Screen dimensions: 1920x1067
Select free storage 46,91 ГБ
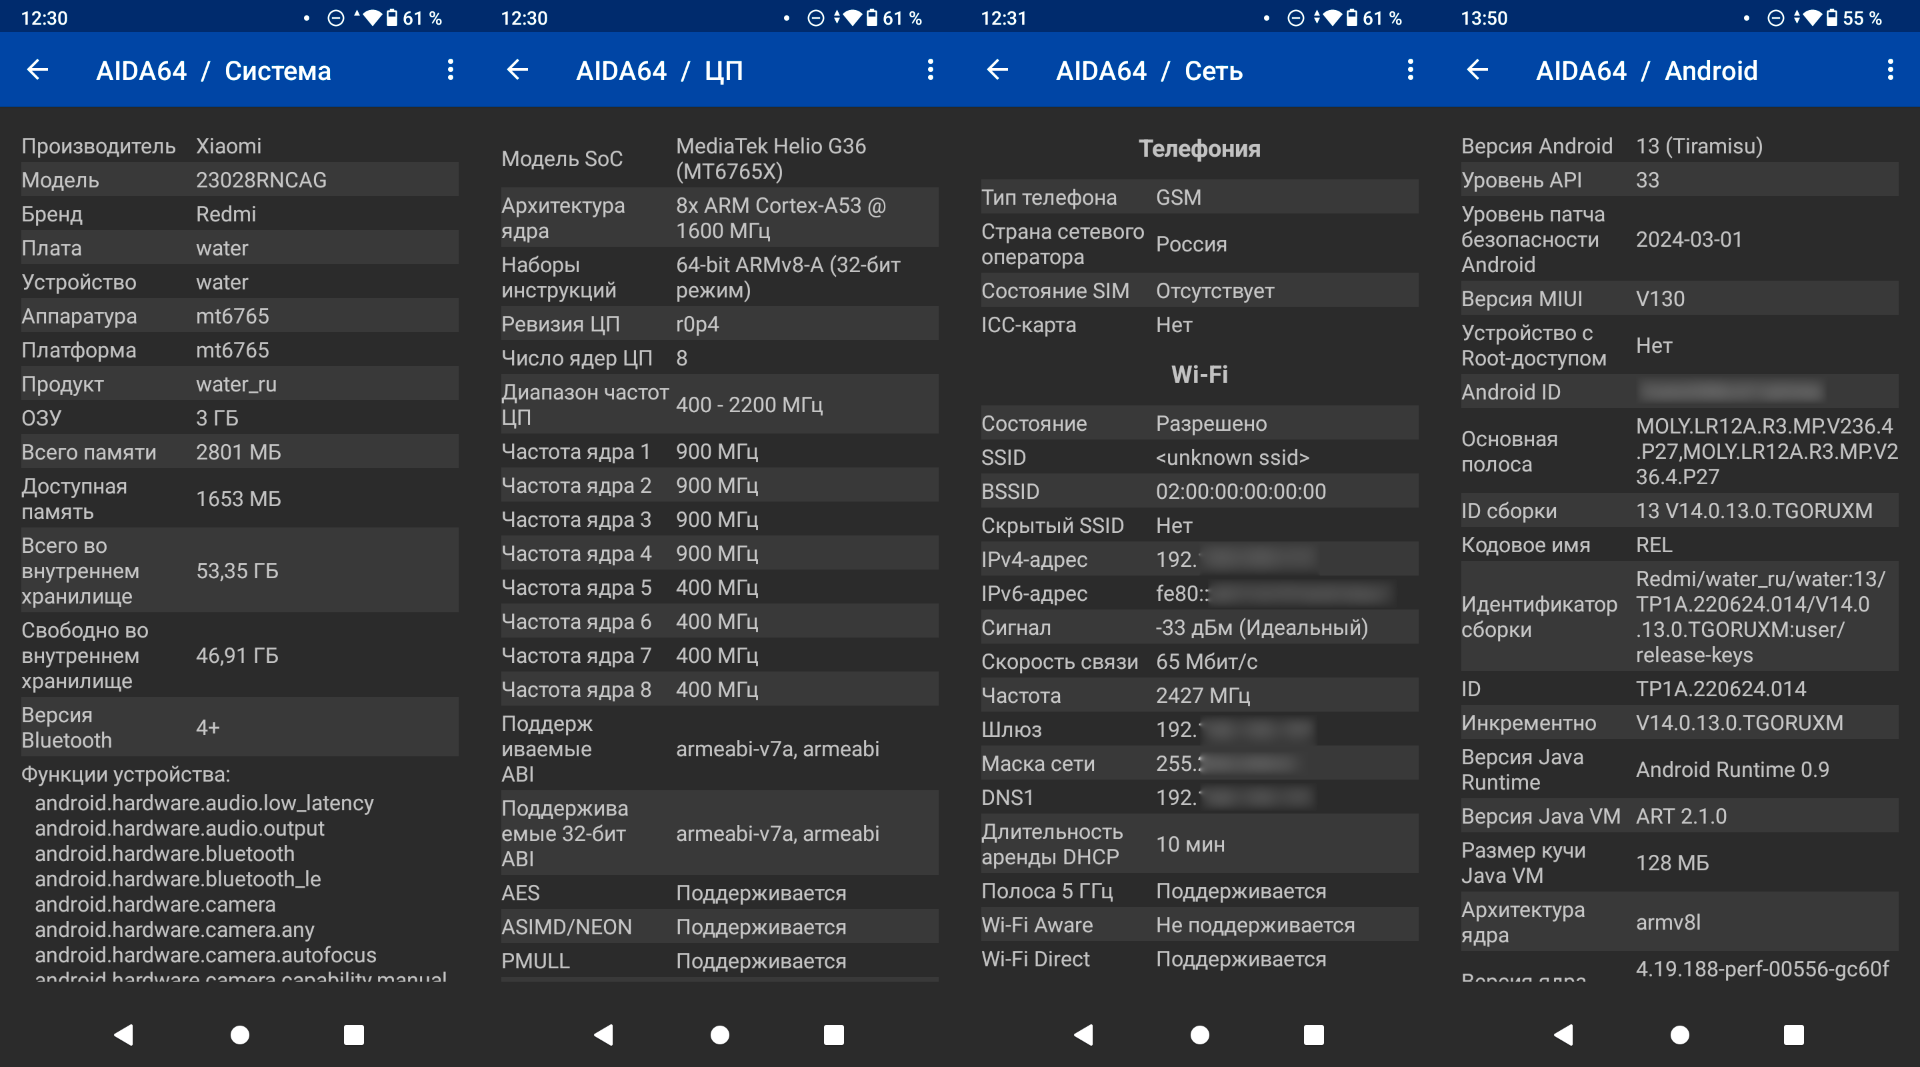point(237,656)
